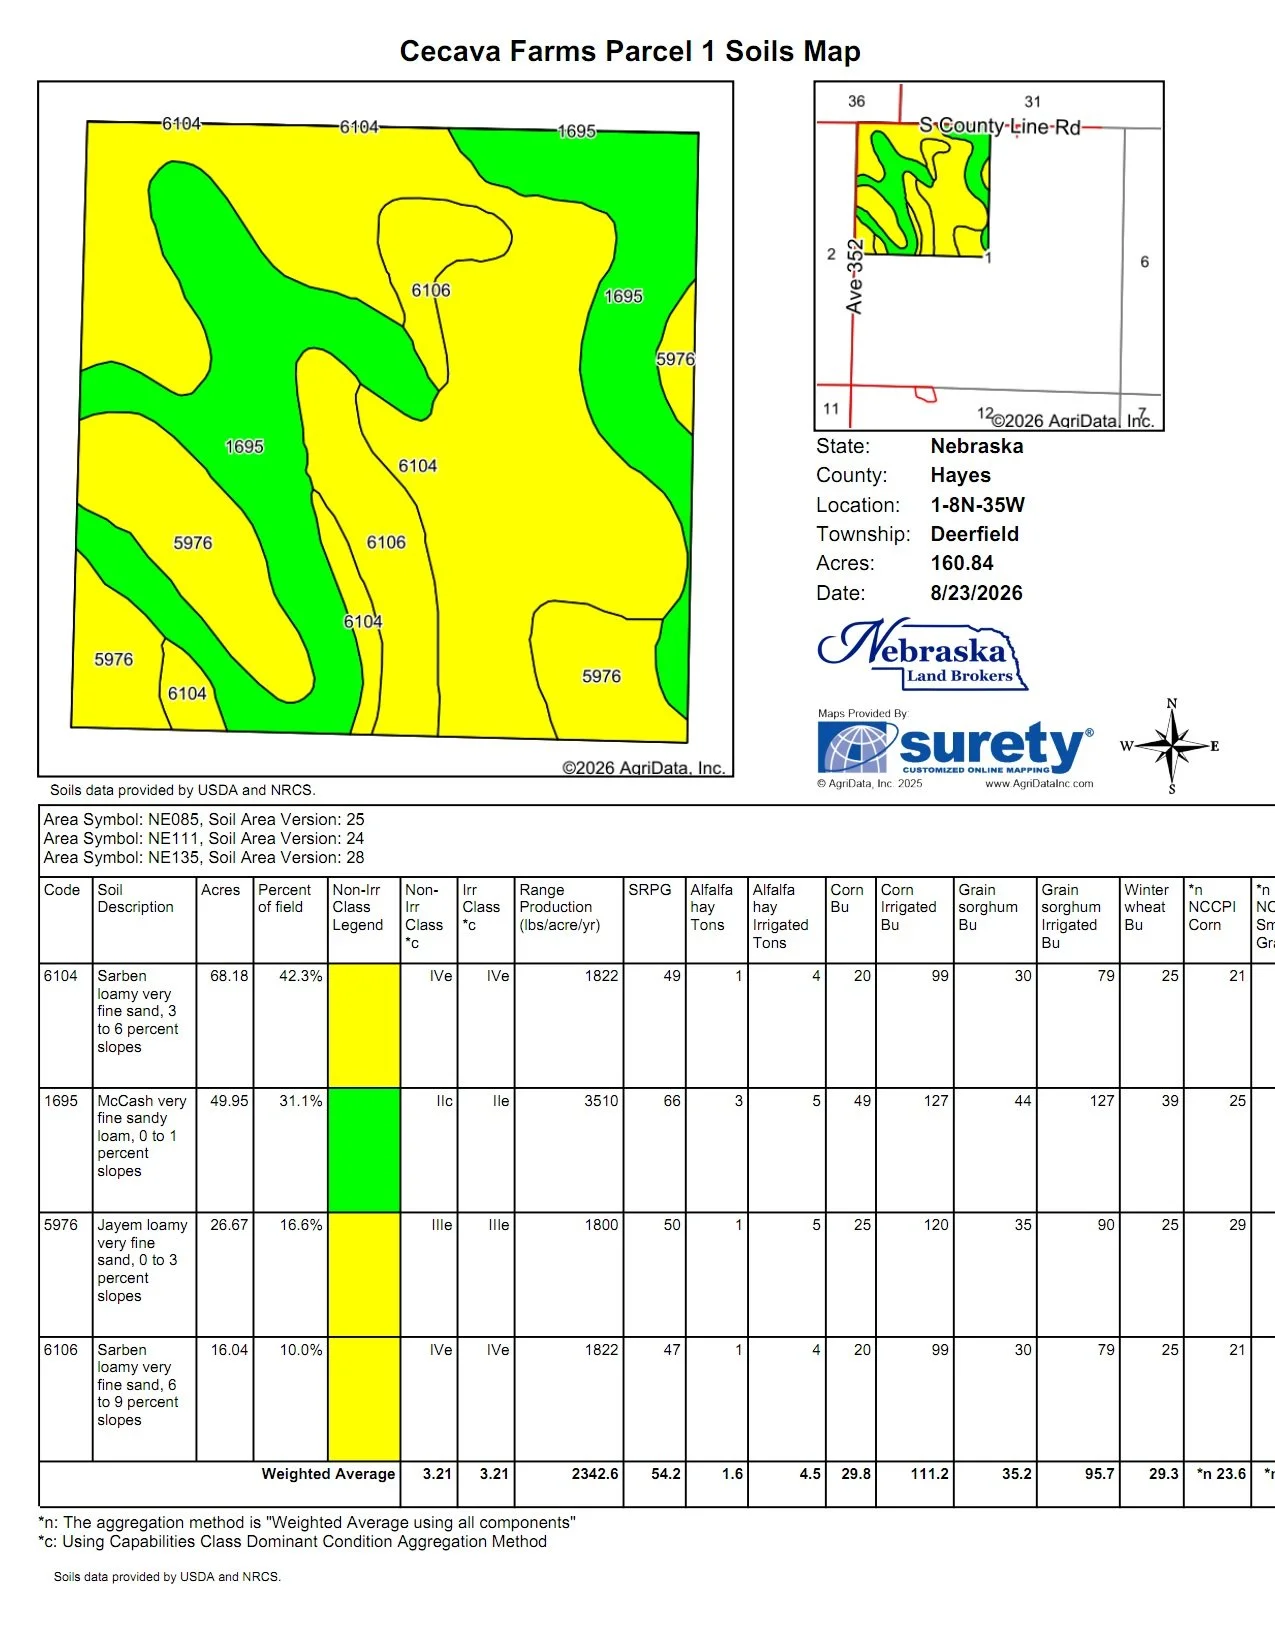This screenshot has height=1650, width=1275.
Task: Select 'Area Symbol: NE085, Soil Area Version: 25'
Action: (204, 819)
